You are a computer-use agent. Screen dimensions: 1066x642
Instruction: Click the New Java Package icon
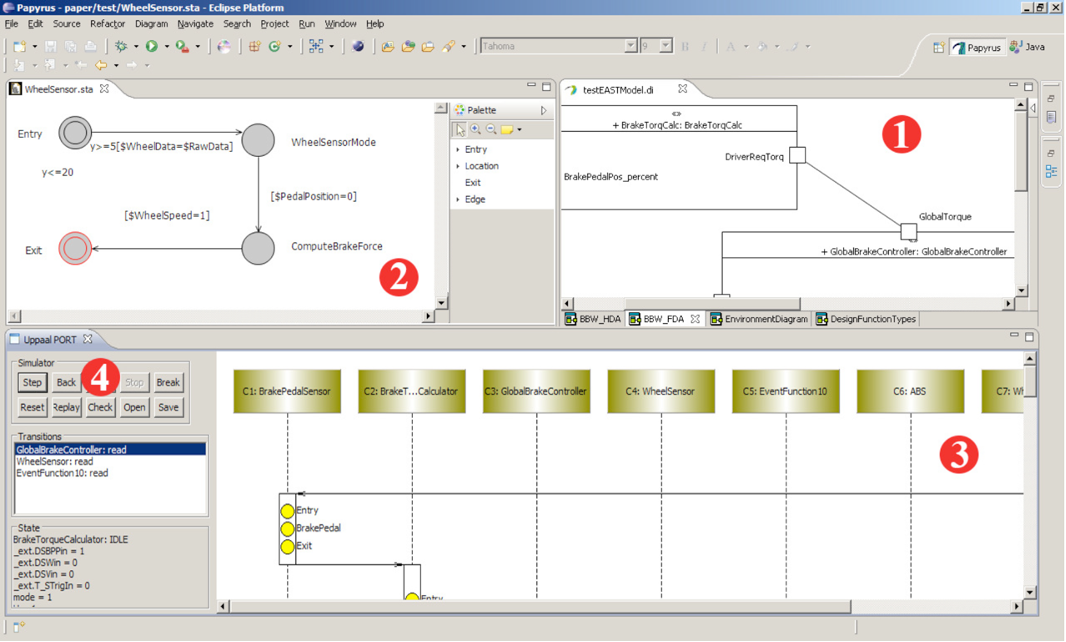pos(254,46)
